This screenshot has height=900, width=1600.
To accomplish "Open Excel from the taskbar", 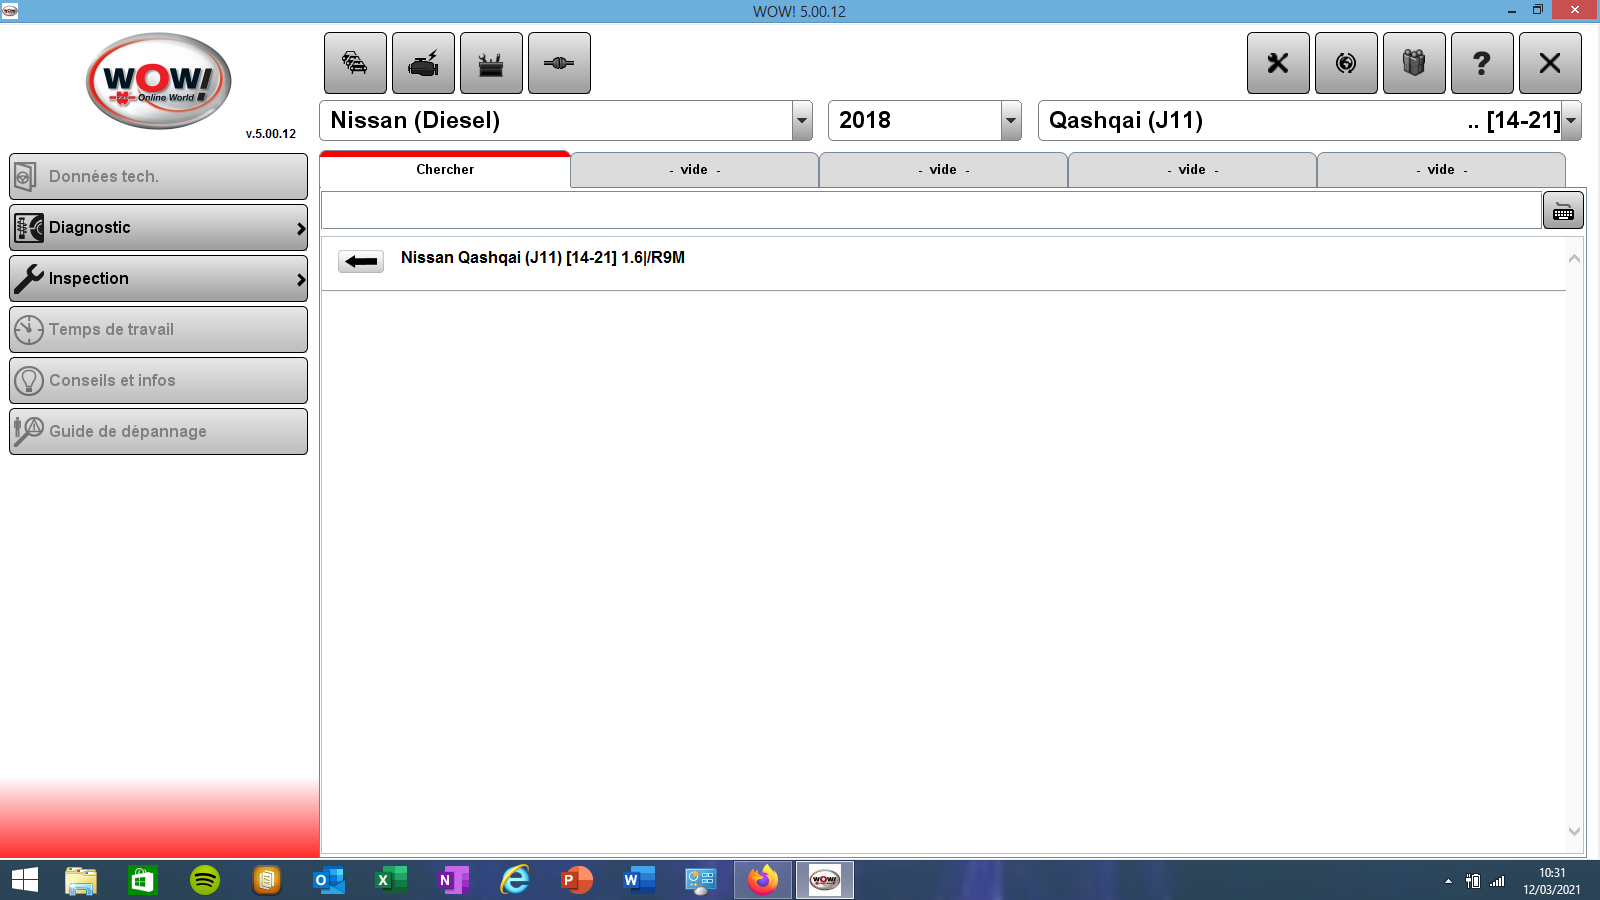I will (x=391, y=880).
